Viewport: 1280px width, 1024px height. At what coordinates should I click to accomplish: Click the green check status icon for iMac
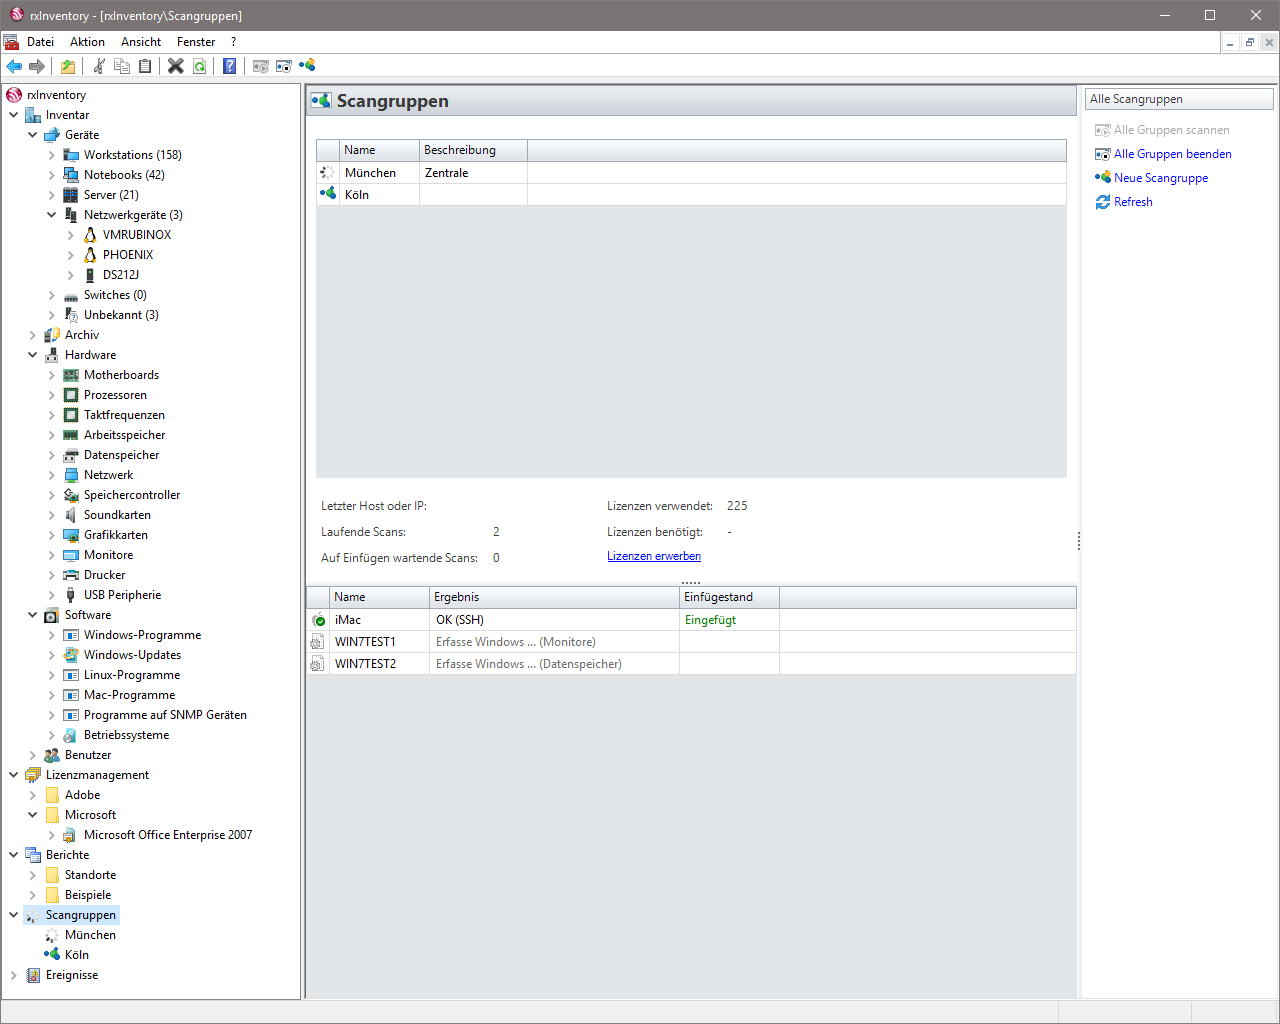click(318, 620)
